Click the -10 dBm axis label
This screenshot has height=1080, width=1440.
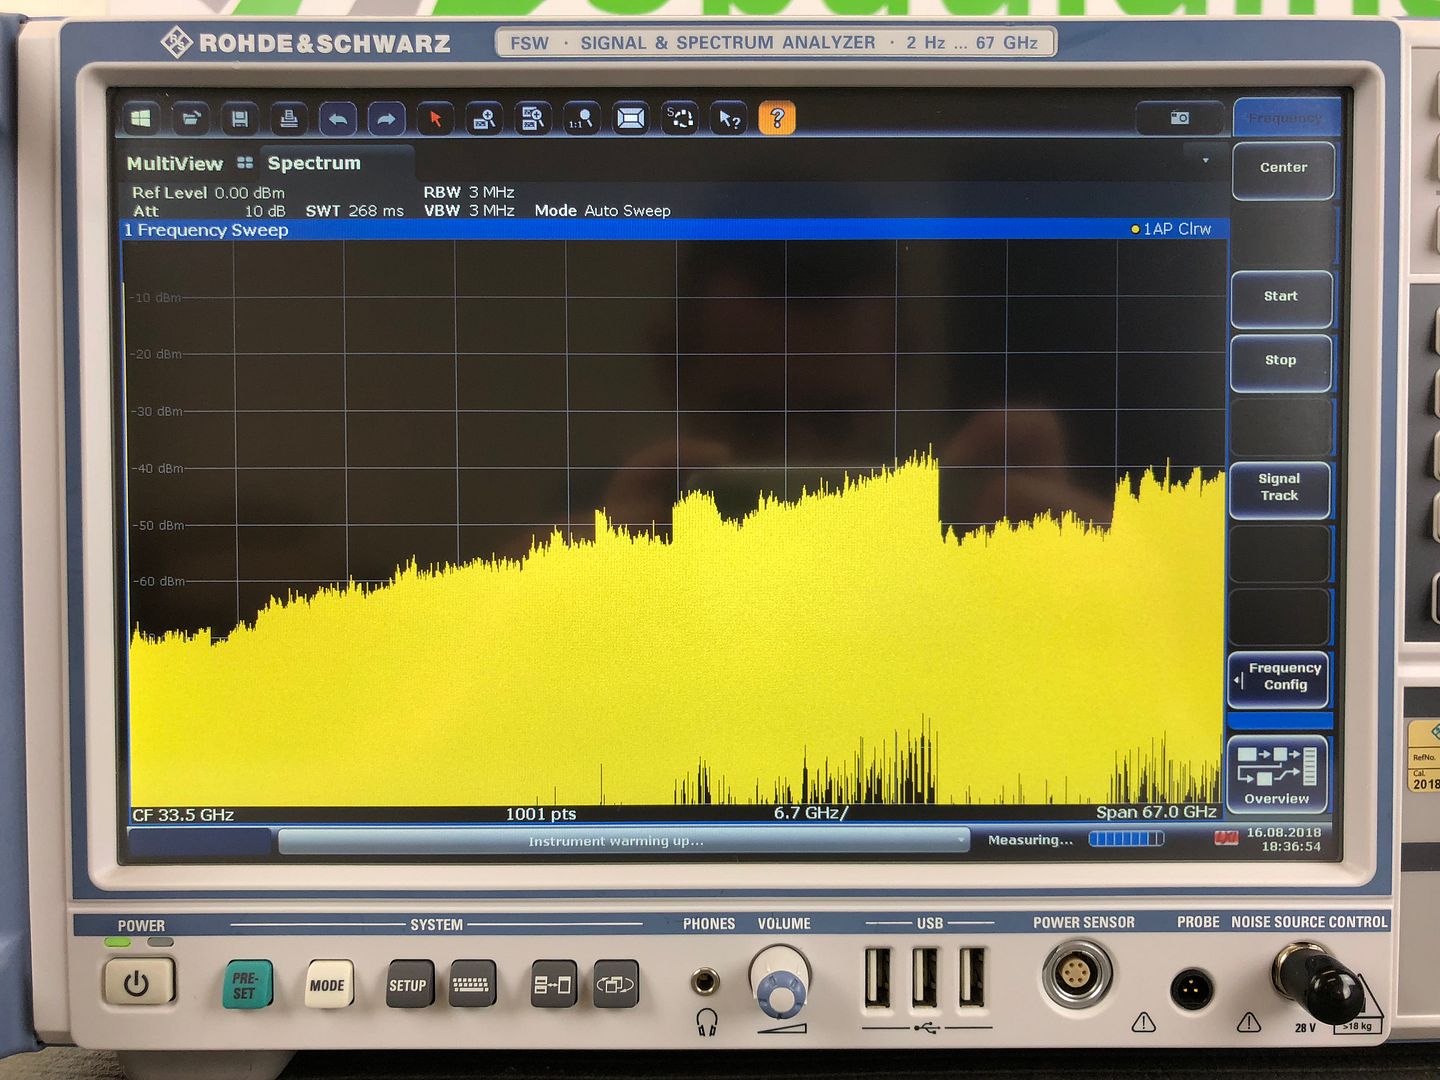click(x=155, y=297)
